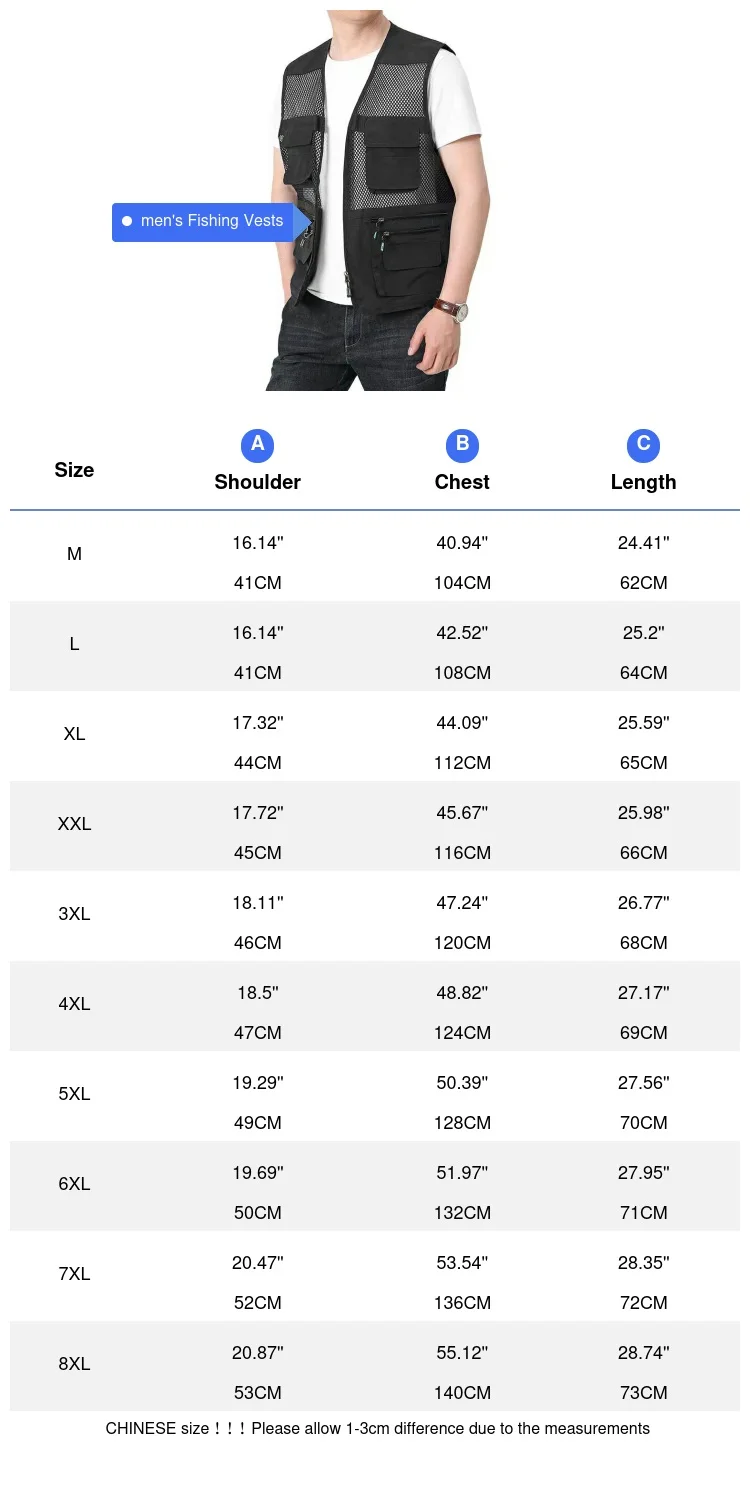Click the 8XL size row label
The height and width of the screenshot is (1500, 750).
(x=74, y=1364)
